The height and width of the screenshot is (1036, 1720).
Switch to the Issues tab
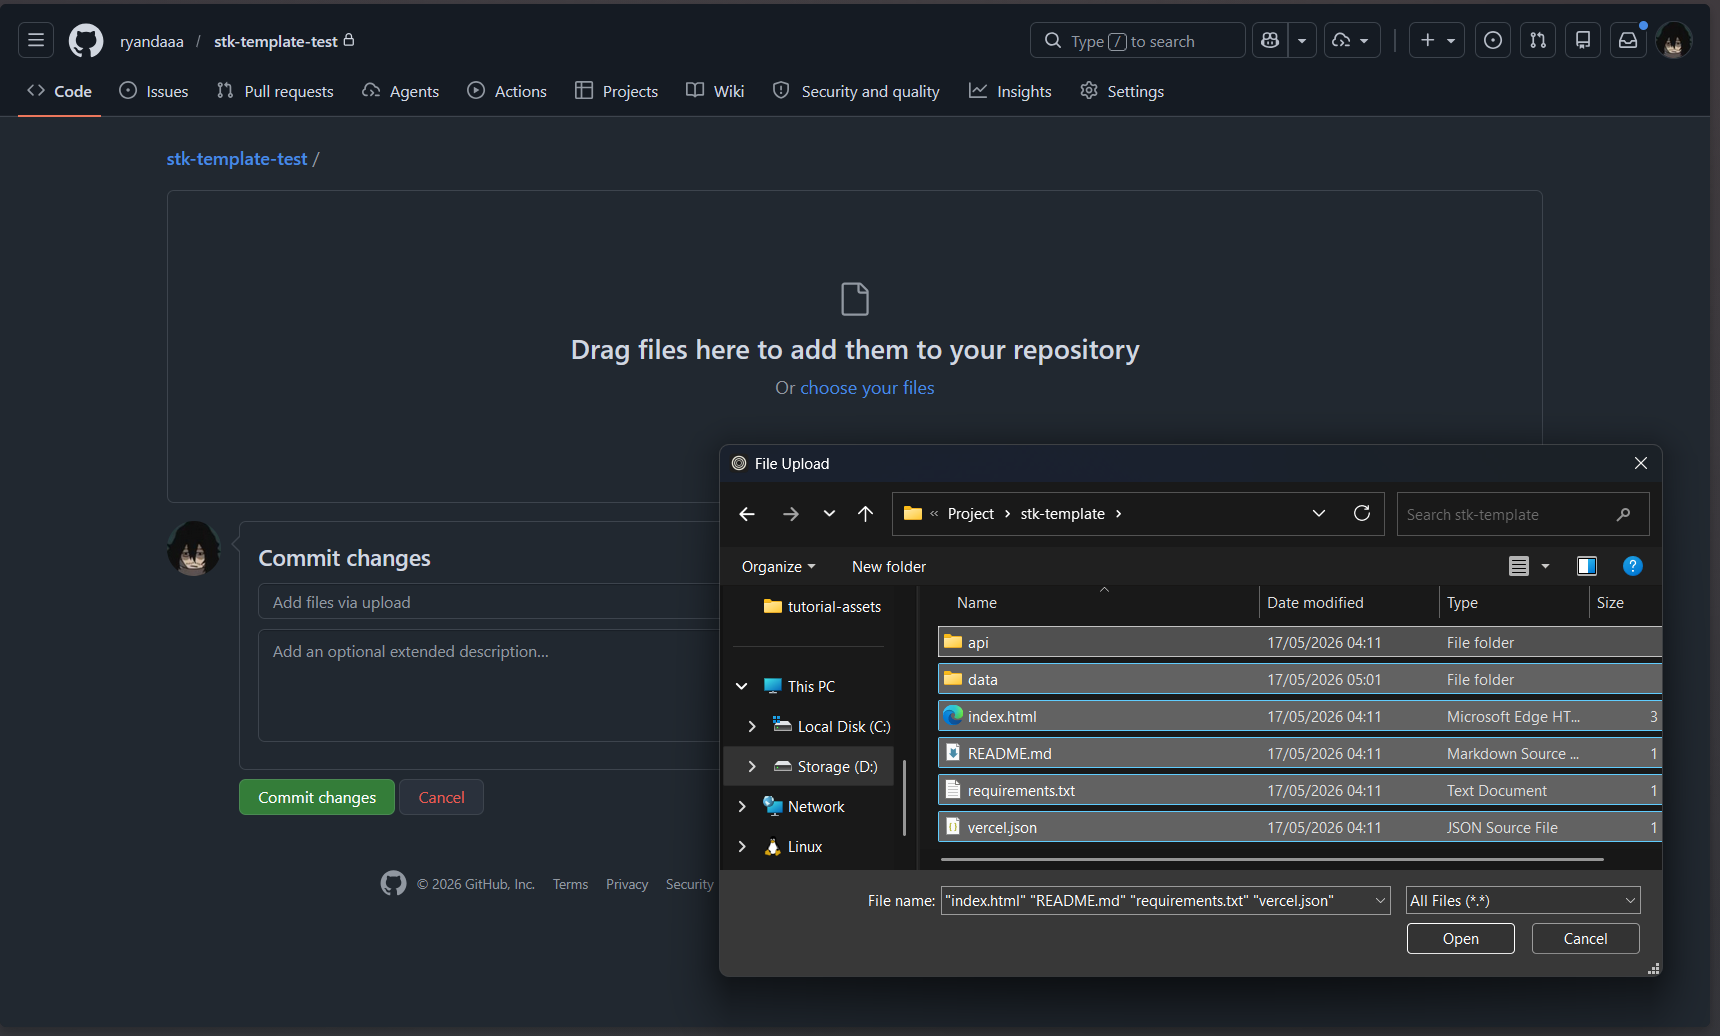point(154,91)
